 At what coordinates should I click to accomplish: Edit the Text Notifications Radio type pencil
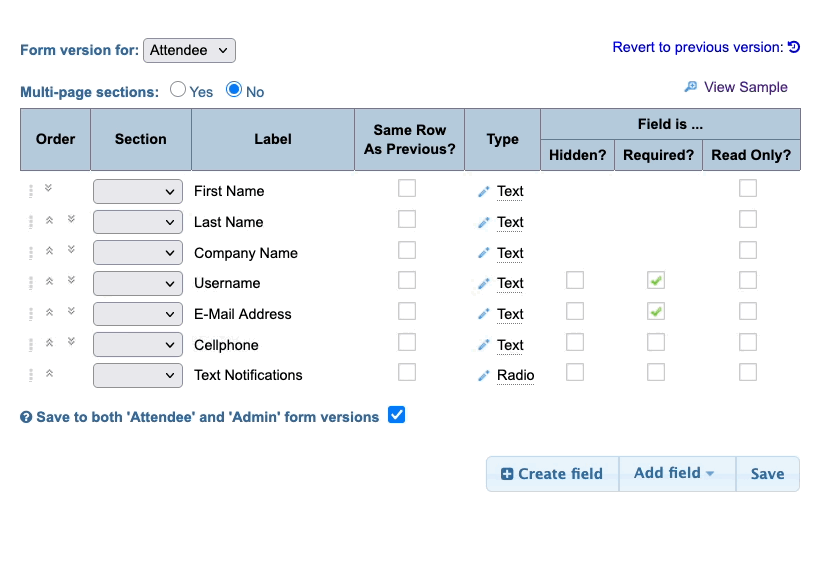pos(484,376)
